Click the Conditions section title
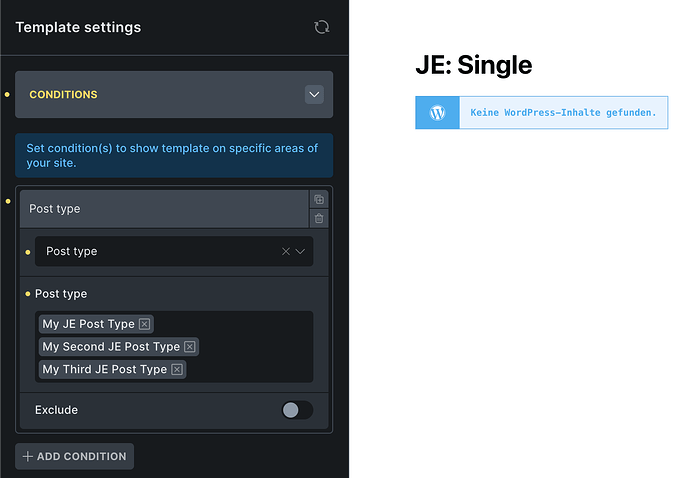The height and width of the screenshot is (478, 690). coord(64,95)
